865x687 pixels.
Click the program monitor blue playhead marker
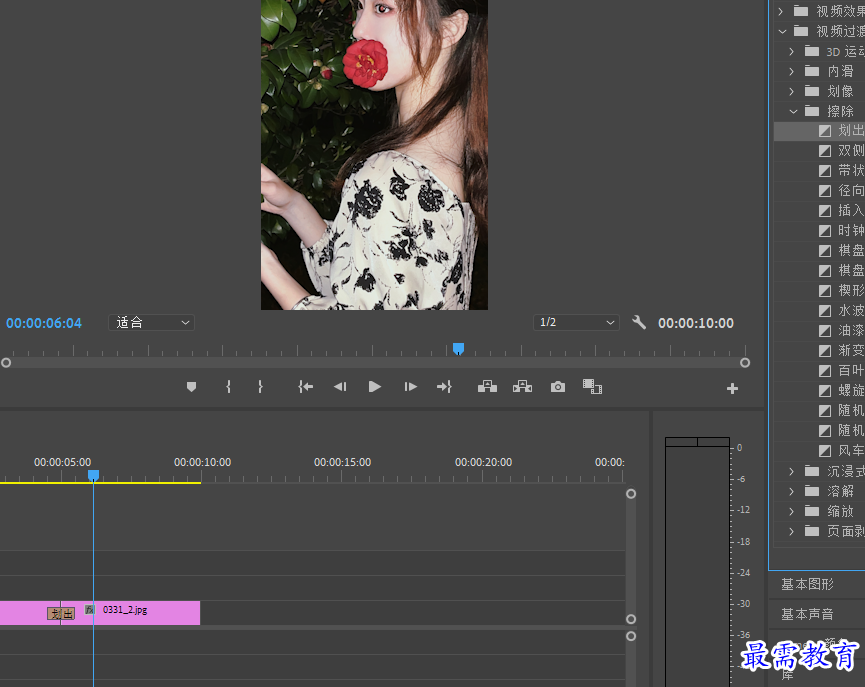[x=458, y=348]
